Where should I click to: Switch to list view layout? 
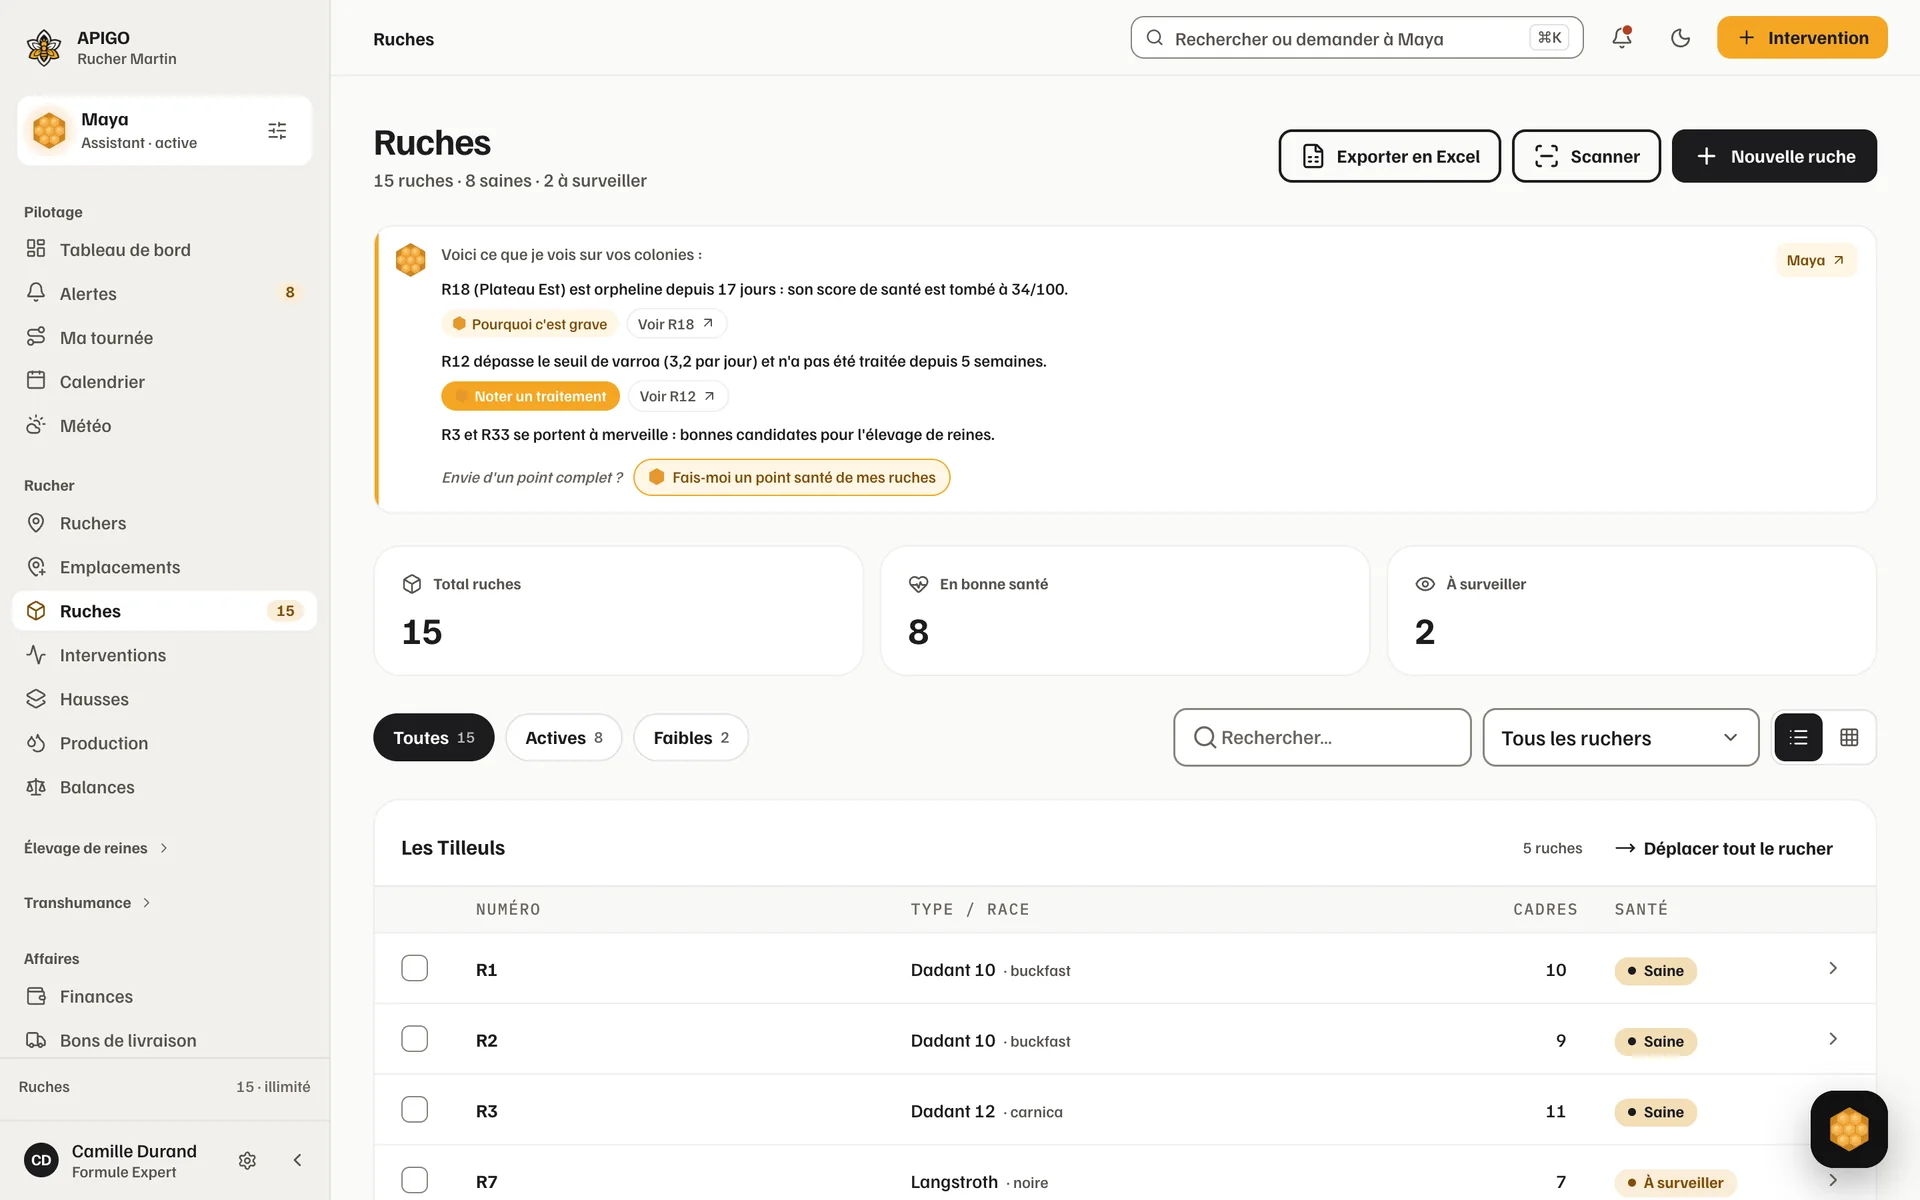click(x=1798, y=737)
